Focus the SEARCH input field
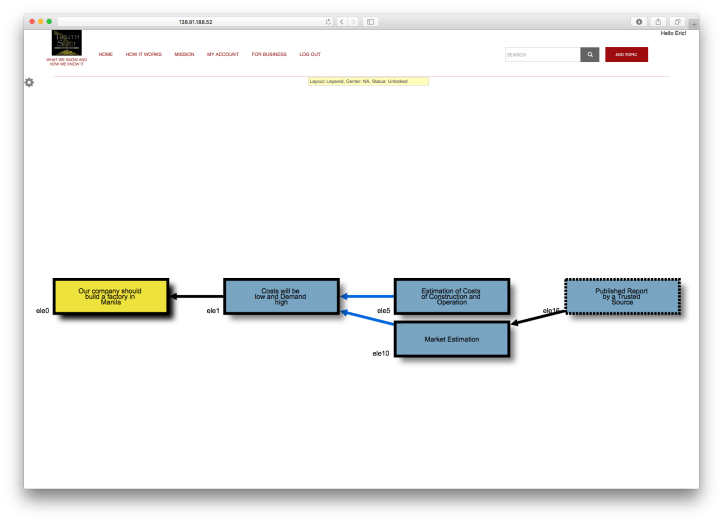723x523 pixels. click(x=542, y=55)
